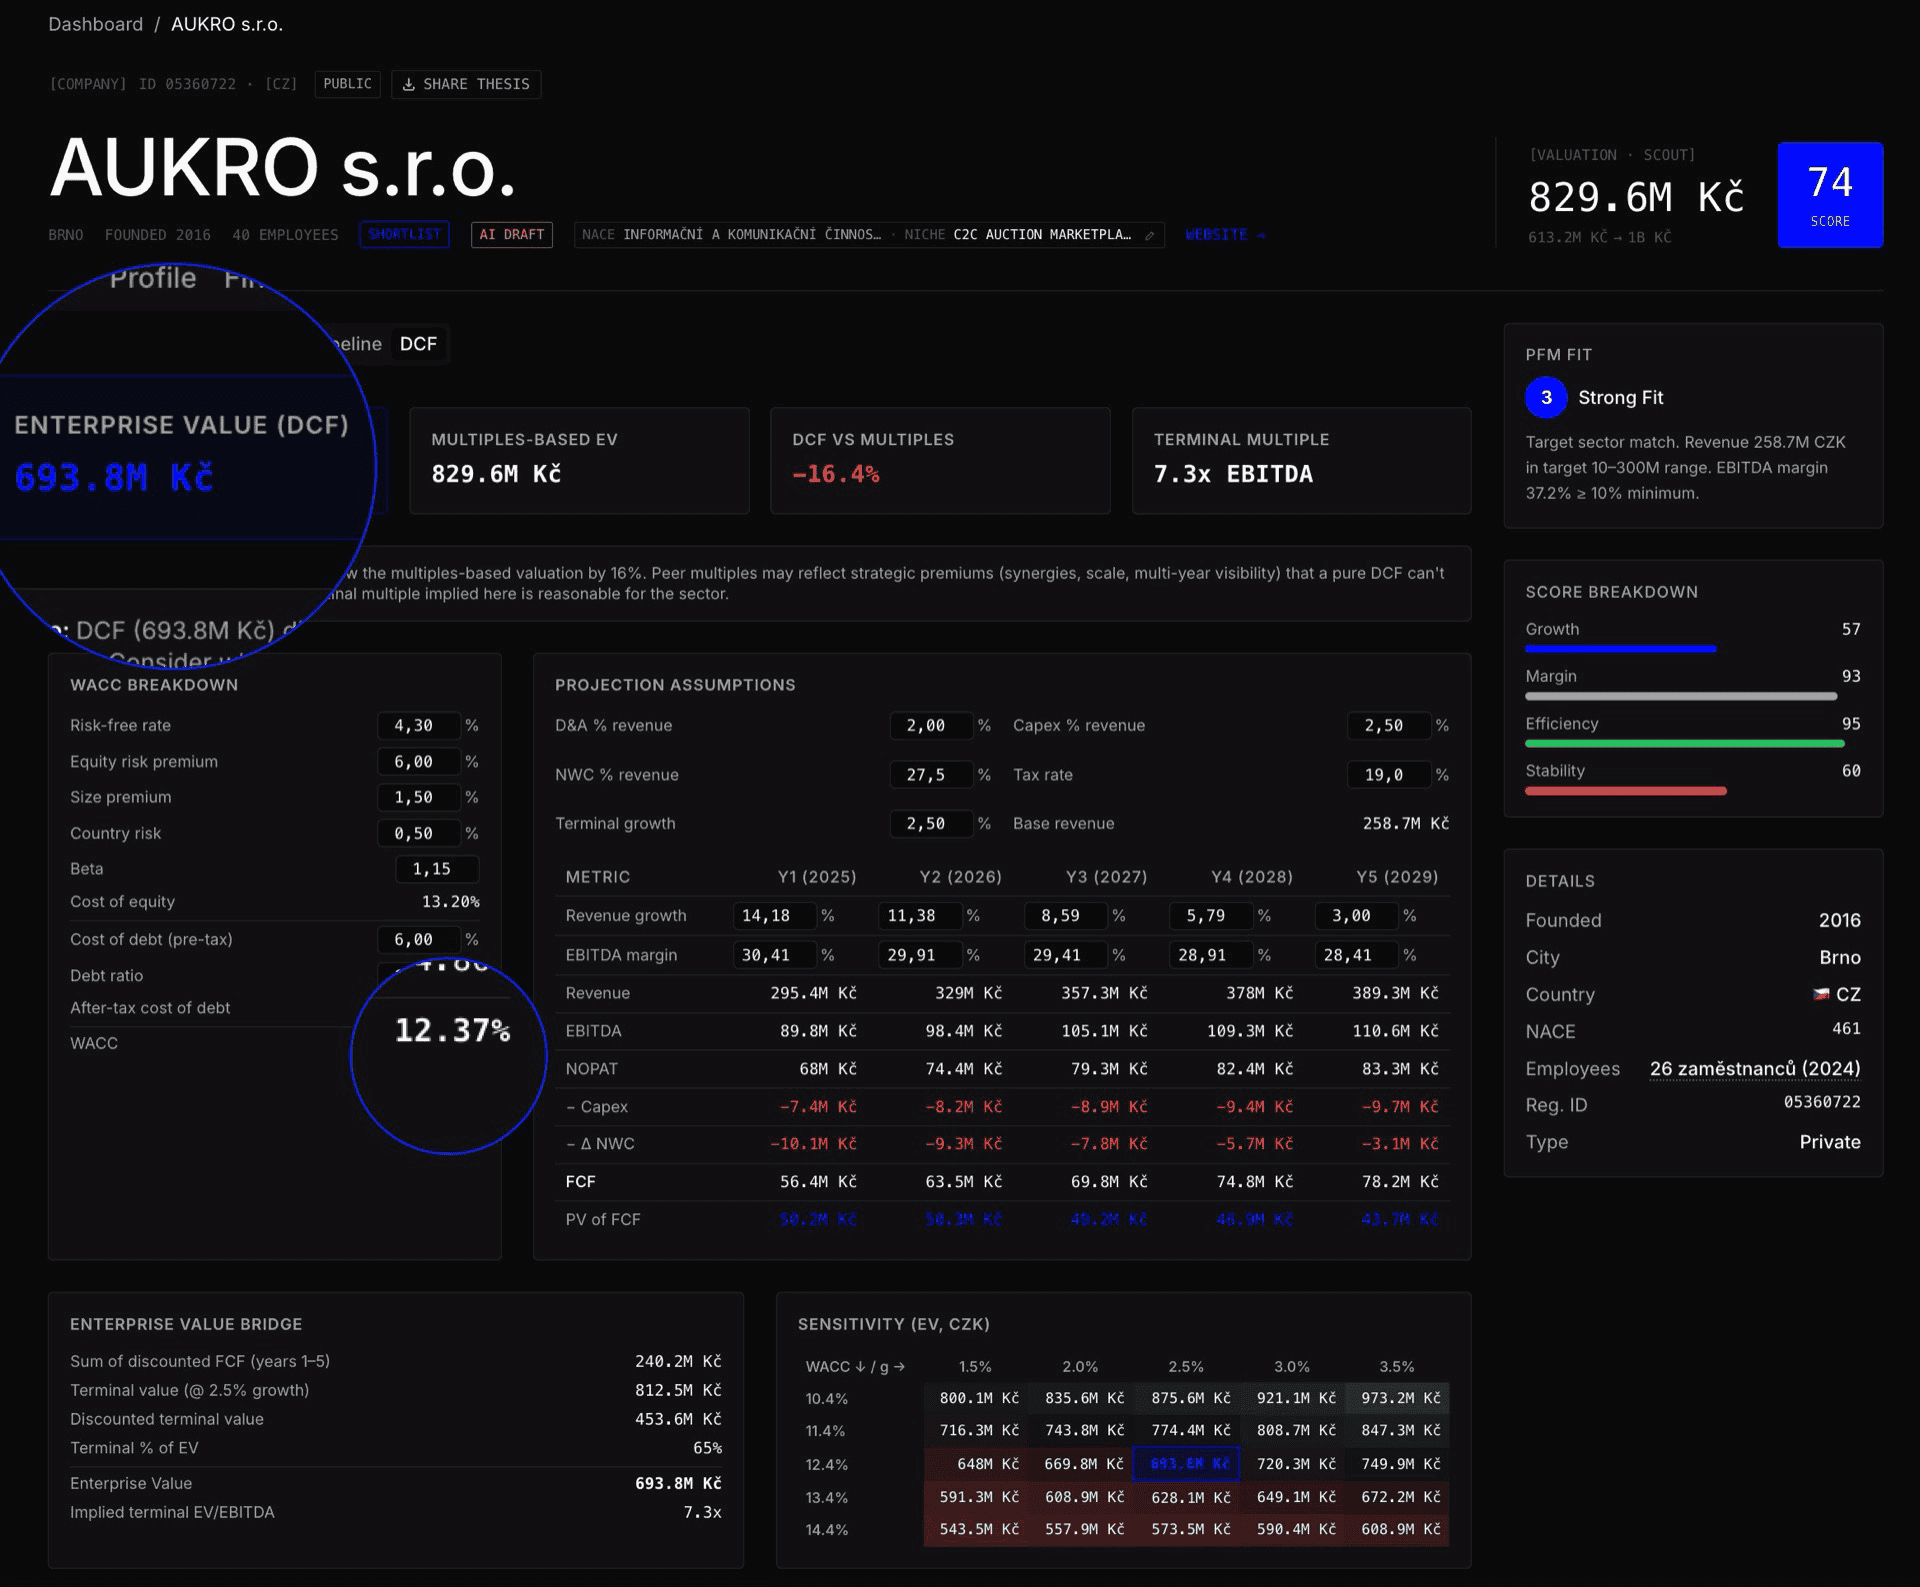Select the DCF tab

(418, 344)
